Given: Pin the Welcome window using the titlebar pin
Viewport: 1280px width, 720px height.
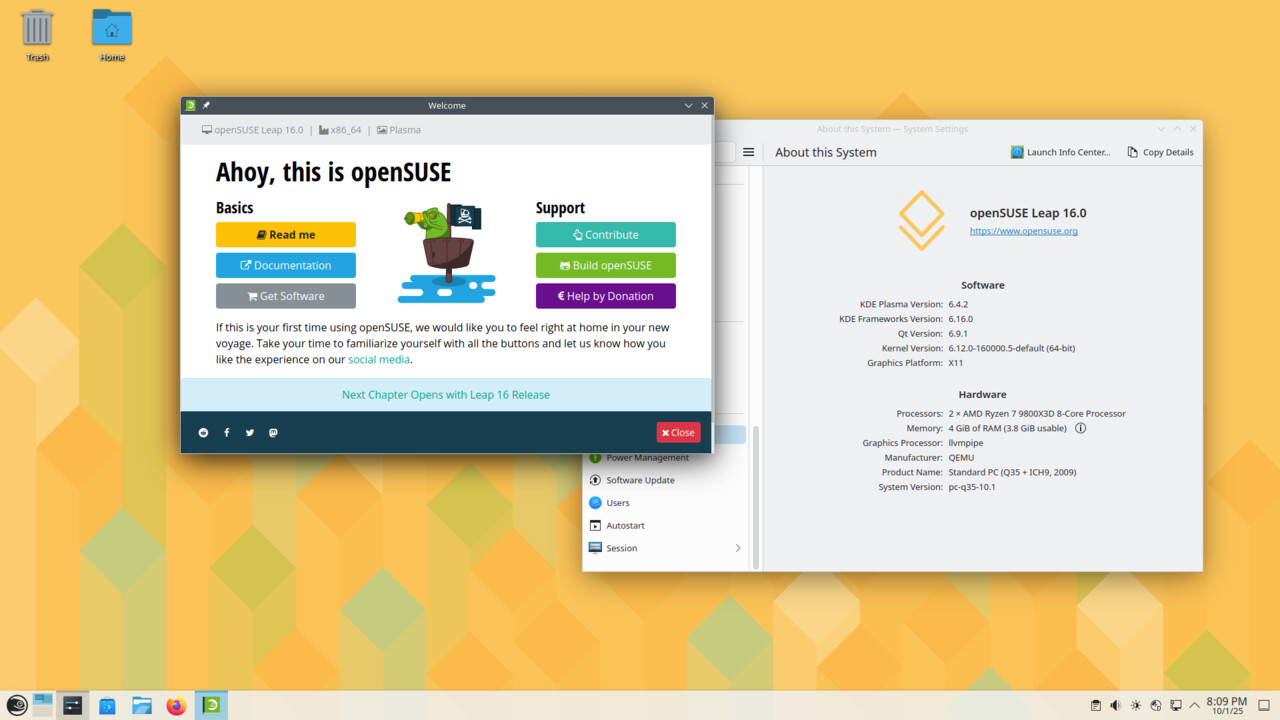Looking at the screenshot, I should click(206, 105).
